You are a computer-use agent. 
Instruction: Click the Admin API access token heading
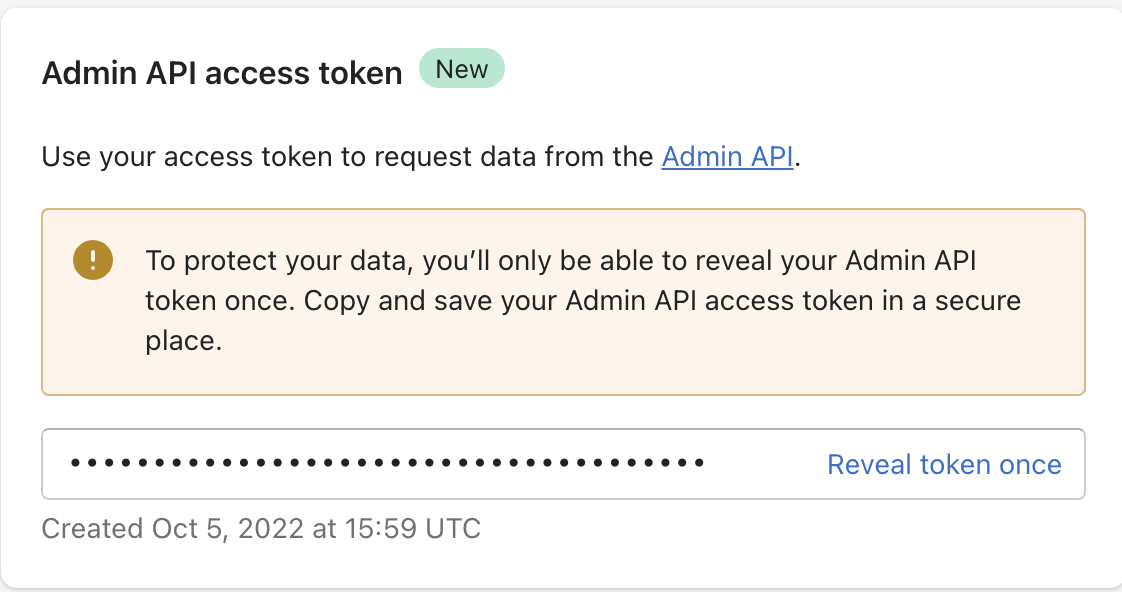click(x=222, y=73)
